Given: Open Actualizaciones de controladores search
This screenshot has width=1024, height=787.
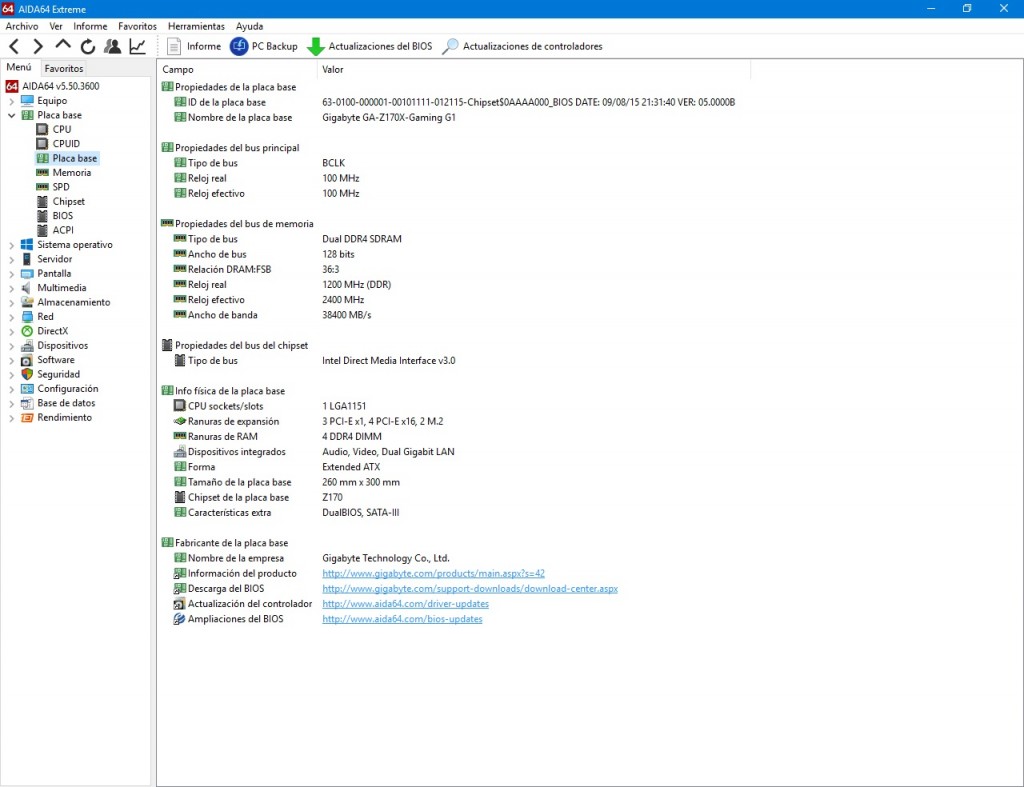Looking at the screenshot, I should (x=522, y=46).
